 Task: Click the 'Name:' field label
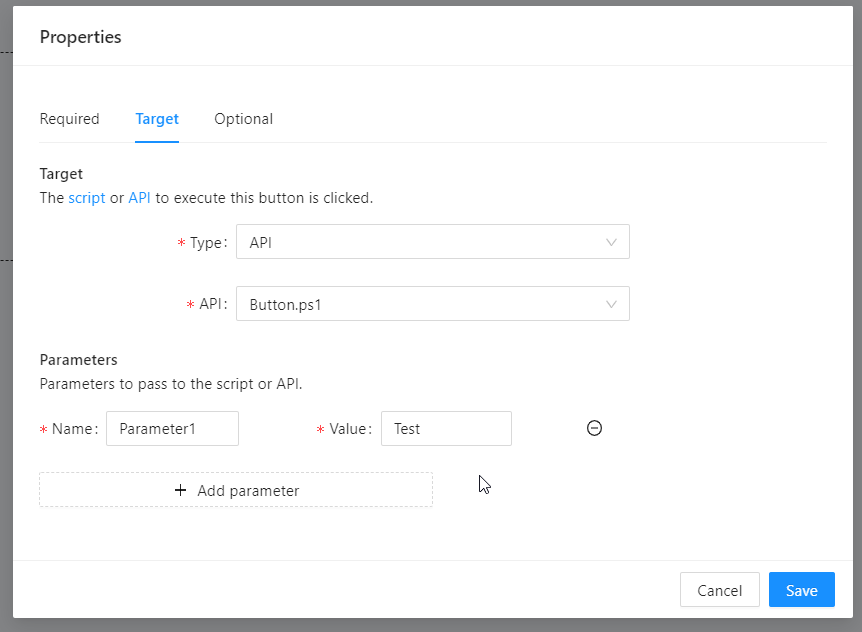click(x=75, y=429)
